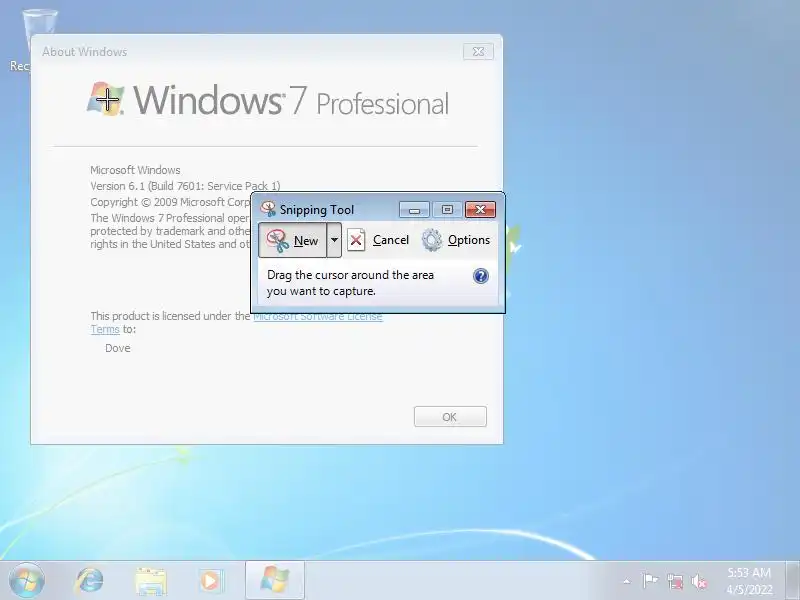Open the clock showing 5:53 AM
Image resolution: width=800 pixels, height=600 pixels.
click(748, 581)
